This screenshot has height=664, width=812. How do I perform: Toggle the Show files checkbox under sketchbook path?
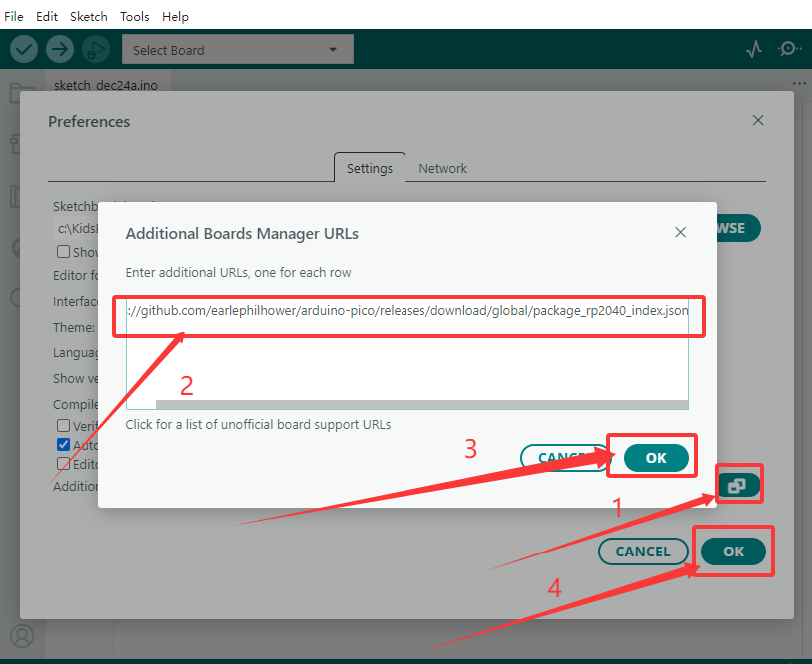tap(63, 252)
